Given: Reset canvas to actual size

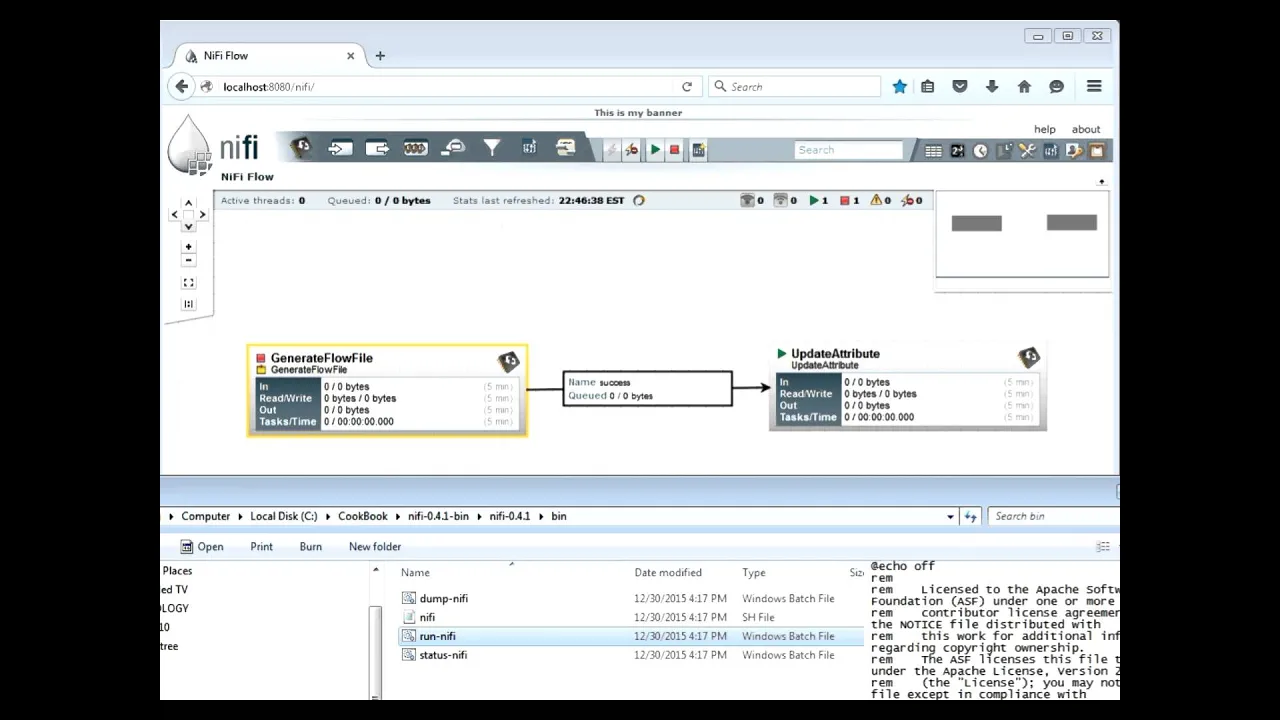Looking at the screenshot, I should tap(188, 304).
